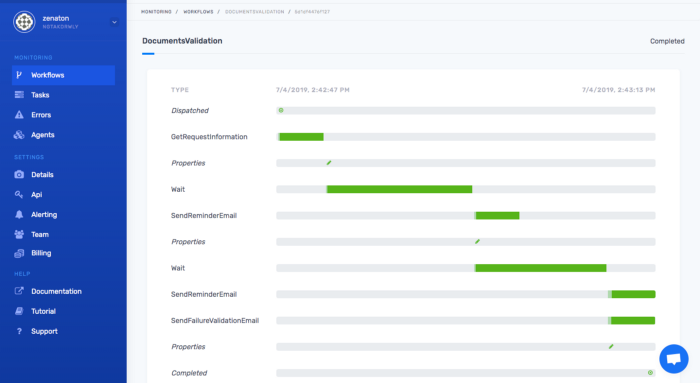
Task: Click the first Properties pencil marker
Action: click(x=329, y=163)
